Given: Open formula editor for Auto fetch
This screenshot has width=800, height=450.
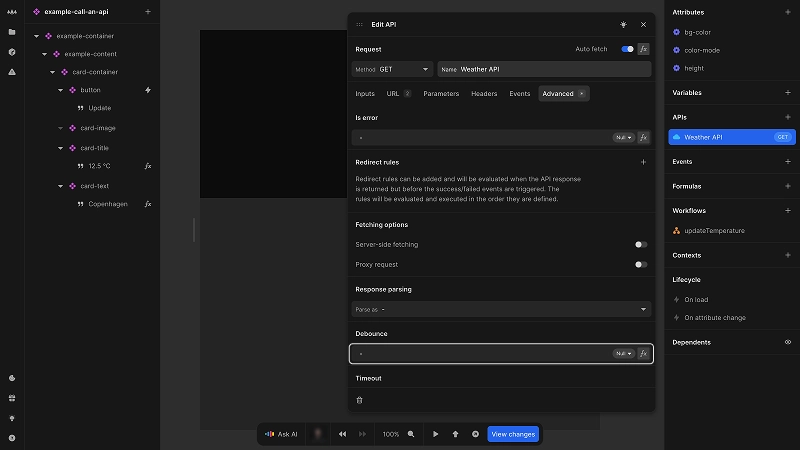Looking at the screenshot, I should (x=643, y=49).
